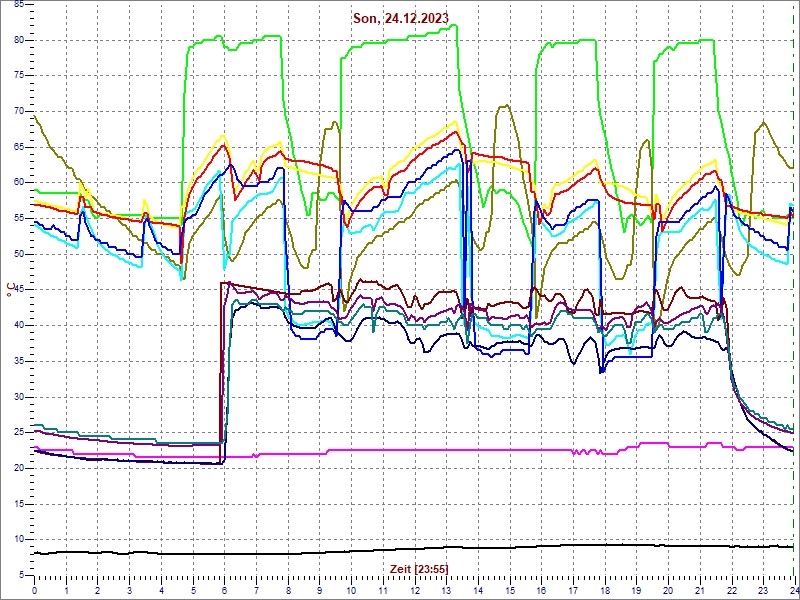The width and height of the screenshot is (800, 600).
Task: Click the hour 0 tick label
Action: click(x=35, y=591)
